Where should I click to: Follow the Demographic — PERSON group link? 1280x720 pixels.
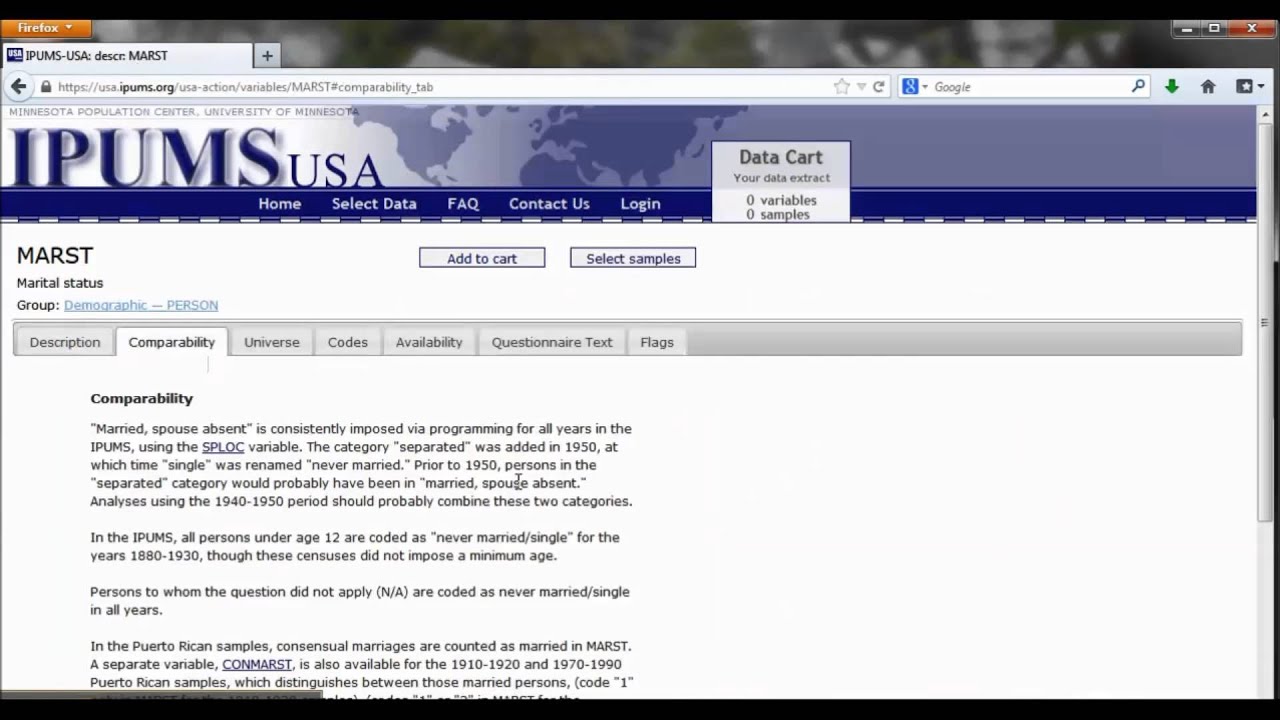click(141, 305)
